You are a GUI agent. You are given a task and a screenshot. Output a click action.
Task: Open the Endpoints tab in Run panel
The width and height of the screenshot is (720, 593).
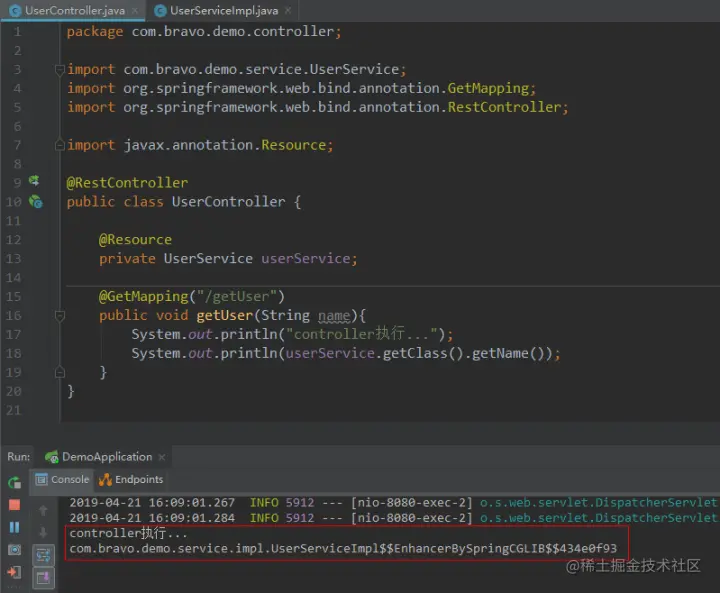(x=131, y=480)
